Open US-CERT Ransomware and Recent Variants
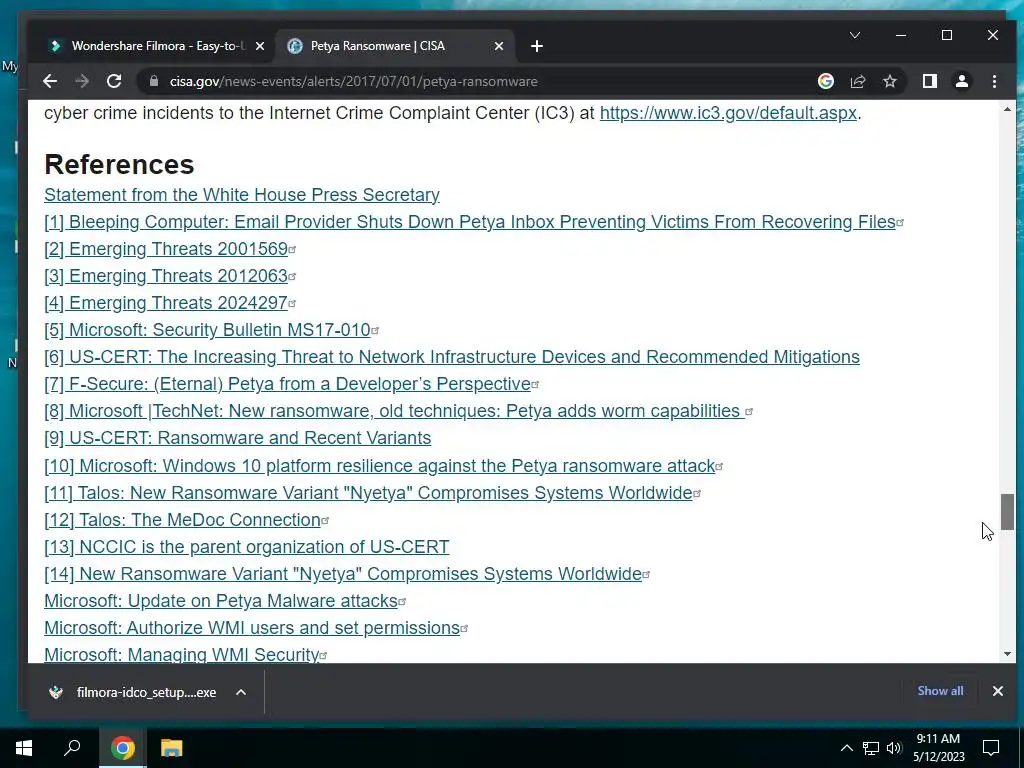1024x768 pixels. [x=238, y=438]
